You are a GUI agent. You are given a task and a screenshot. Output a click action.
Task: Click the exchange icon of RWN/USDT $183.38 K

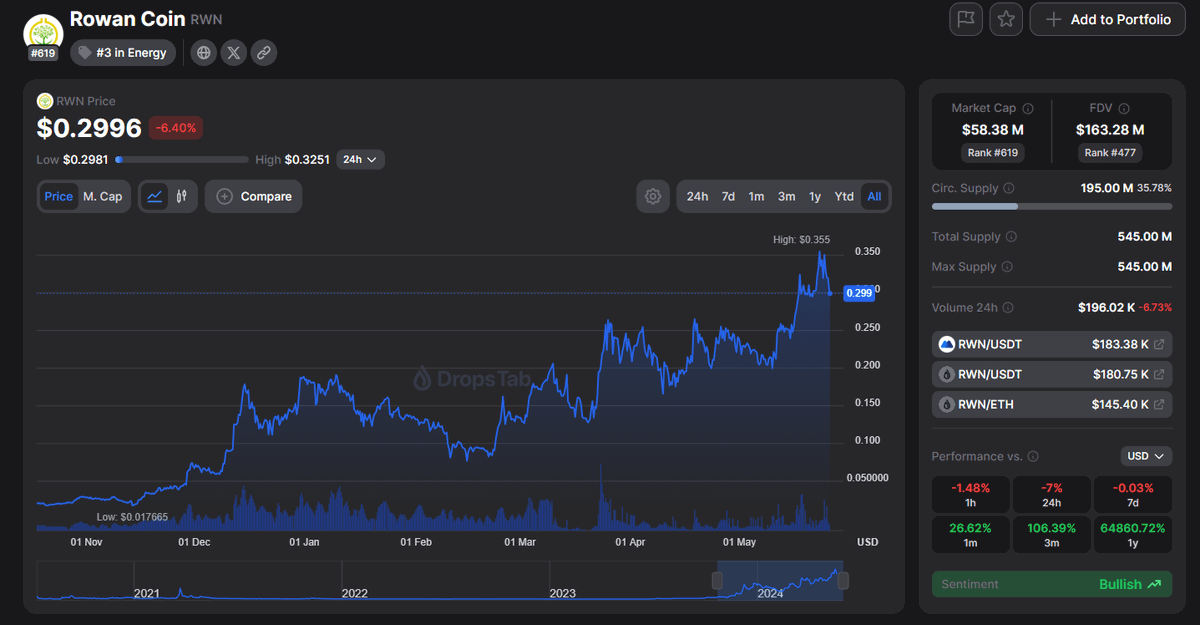[x=947, y=345]
